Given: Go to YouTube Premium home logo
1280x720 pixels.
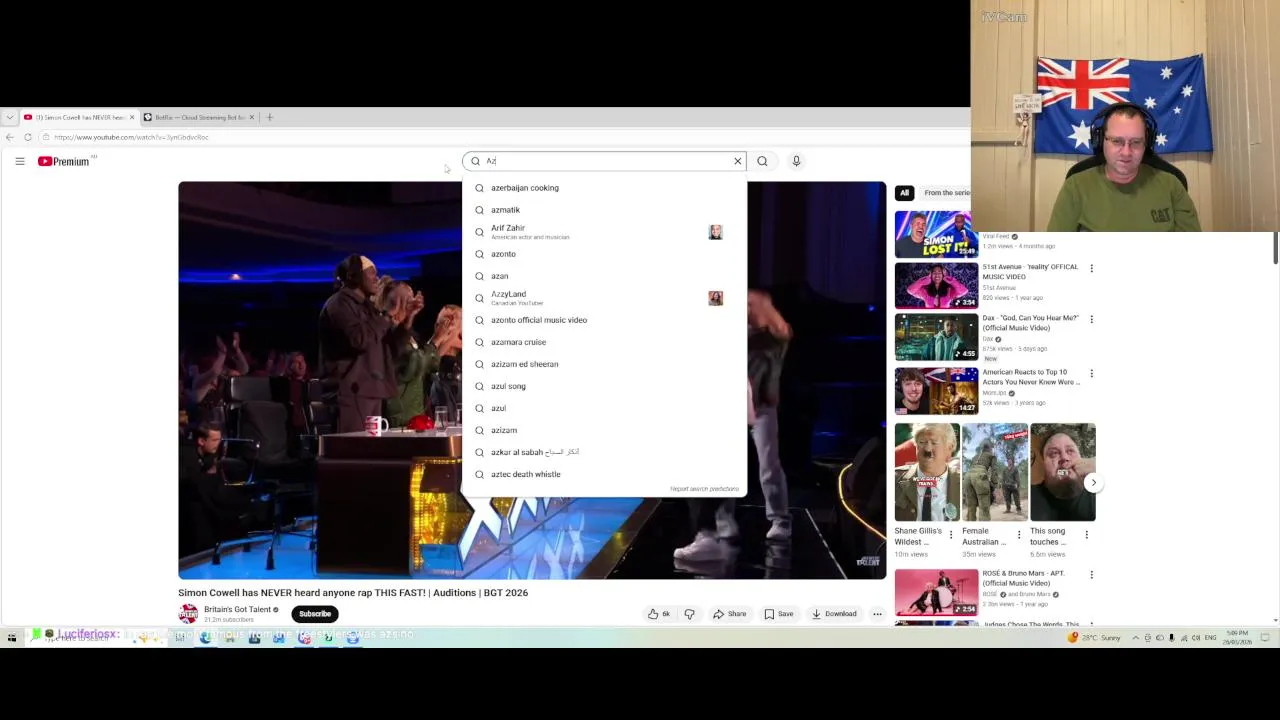Looking at the screenshot, I should tap(64, 161).
